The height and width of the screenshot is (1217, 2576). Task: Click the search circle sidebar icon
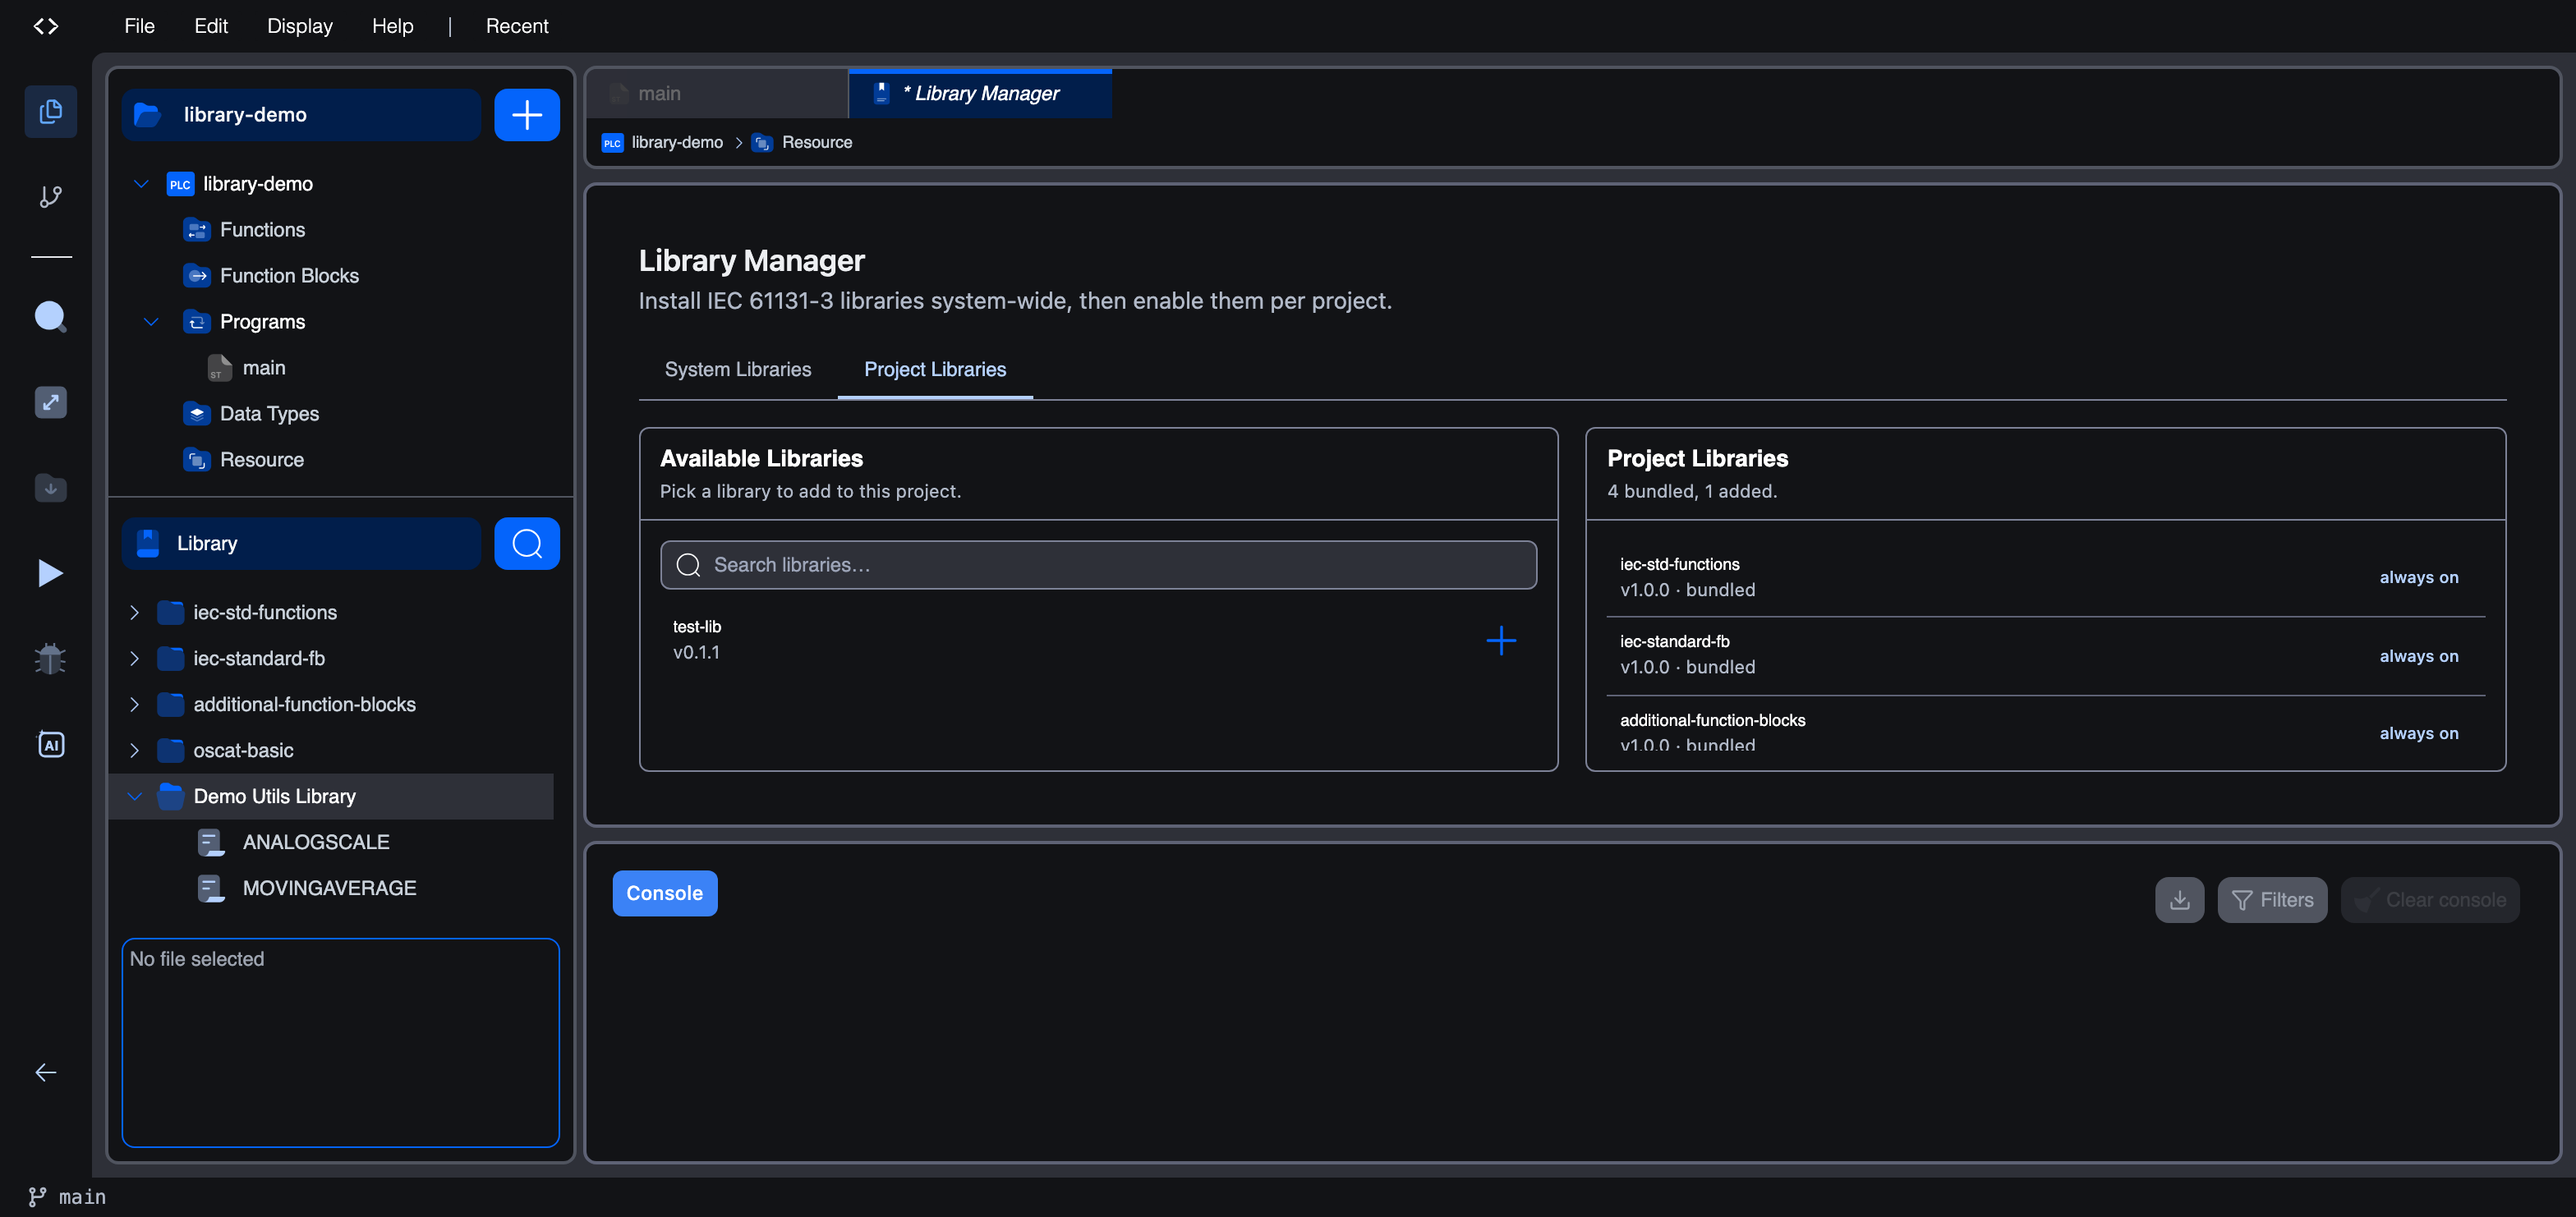(51, 317)
